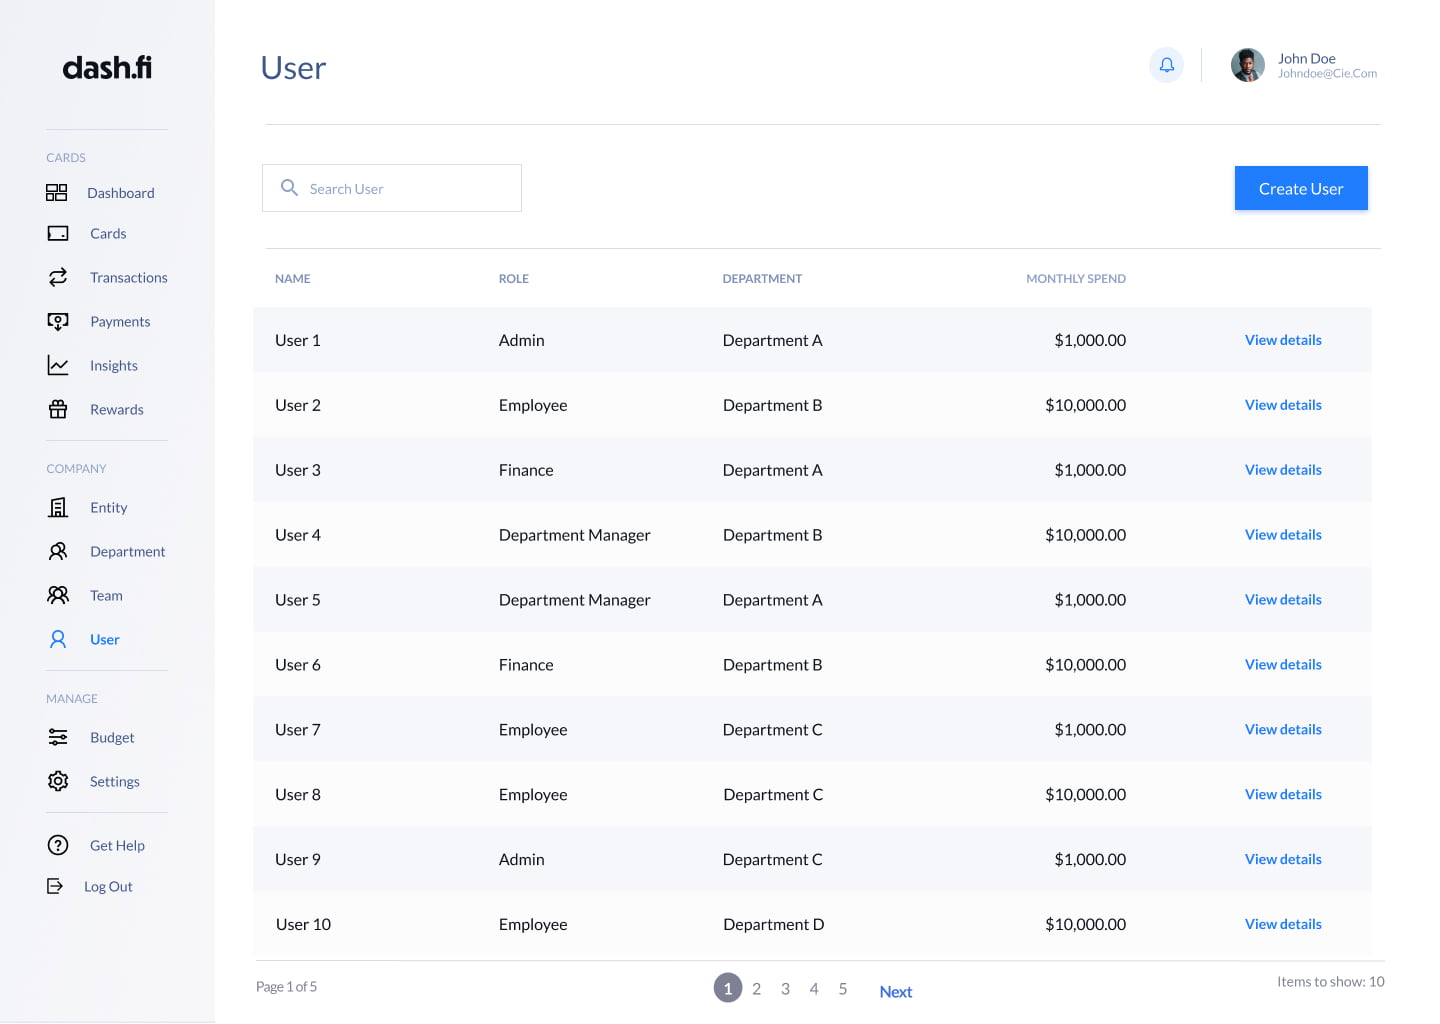This screenshot has height=1024, width=1440.
Task: Navigate to the Payments section
Action: [120, 322]
